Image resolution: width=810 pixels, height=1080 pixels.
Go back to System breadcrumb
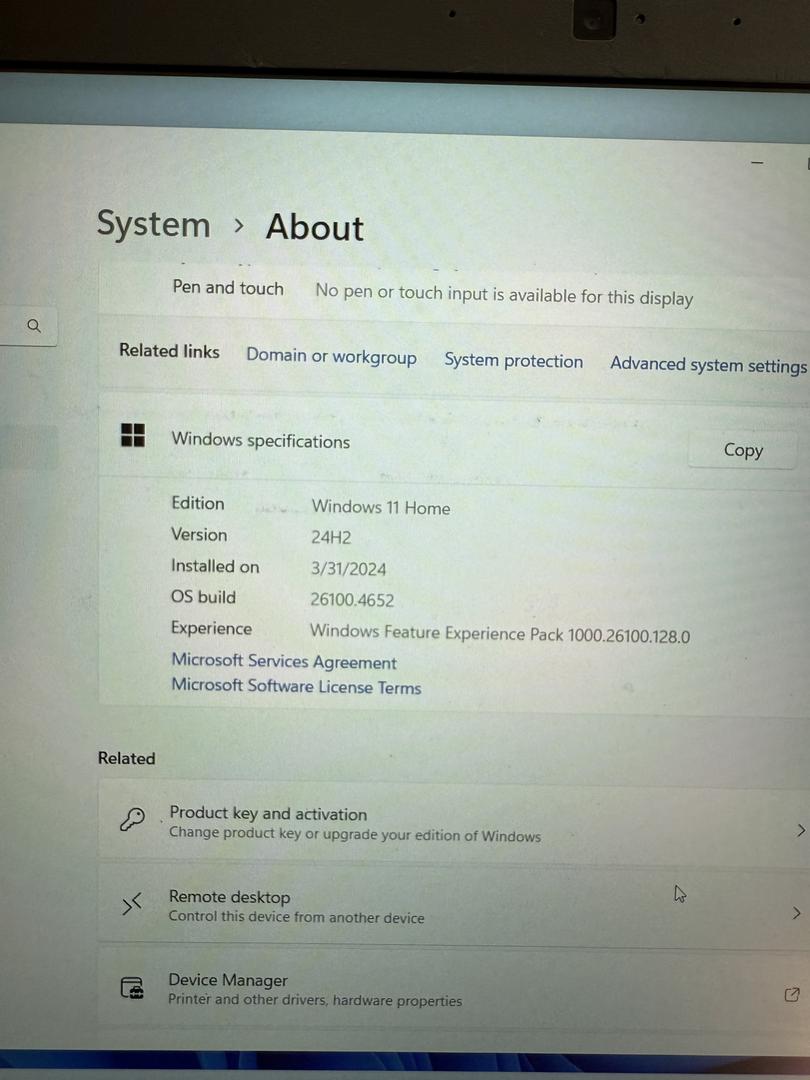click(x=153, y=224)
